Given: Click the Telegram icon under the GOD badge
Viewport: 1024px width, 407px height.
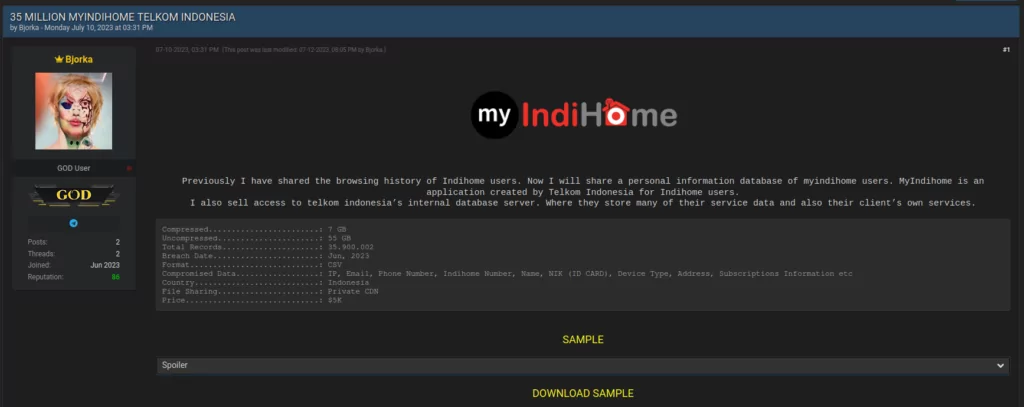Looking at the screenshot, I should 73,223.
